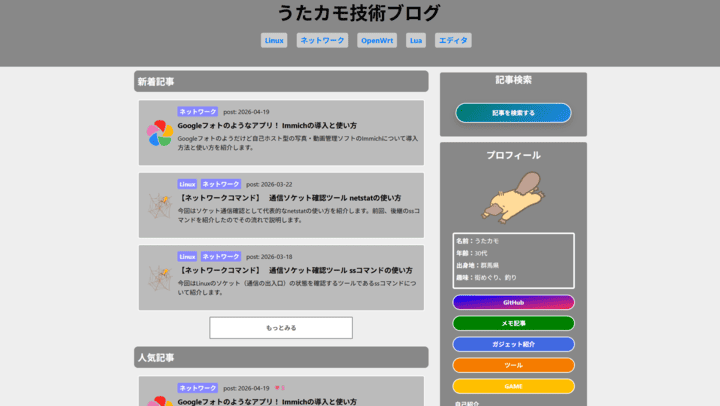Open the GitHub profile button

point(513,303)
